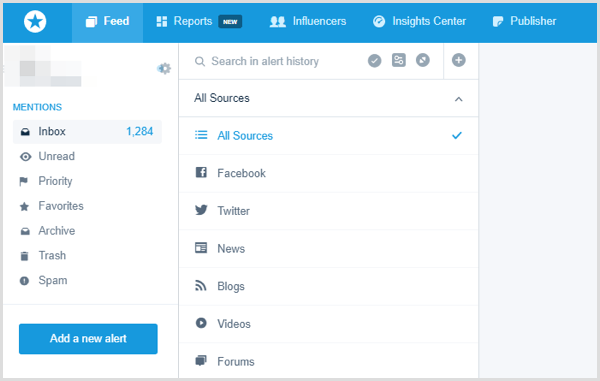
Task: Click the MENTIONS section heading
Action: click(x=37, y=107)
